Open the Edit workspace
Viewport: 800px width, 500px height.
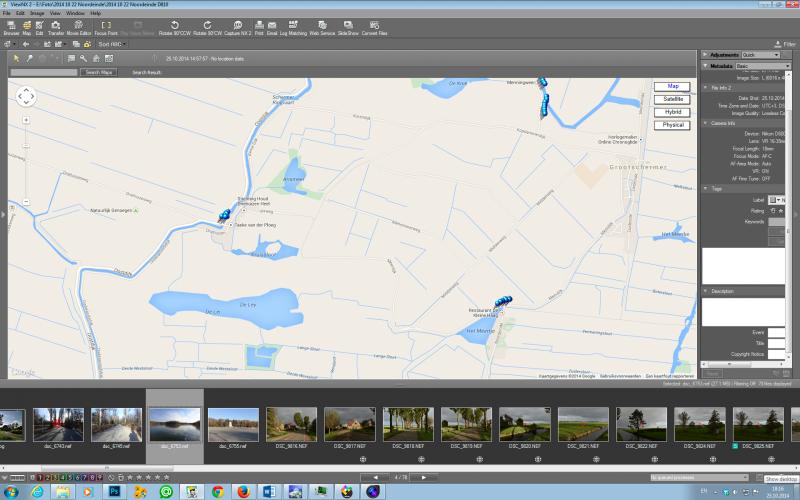[39, 28]
